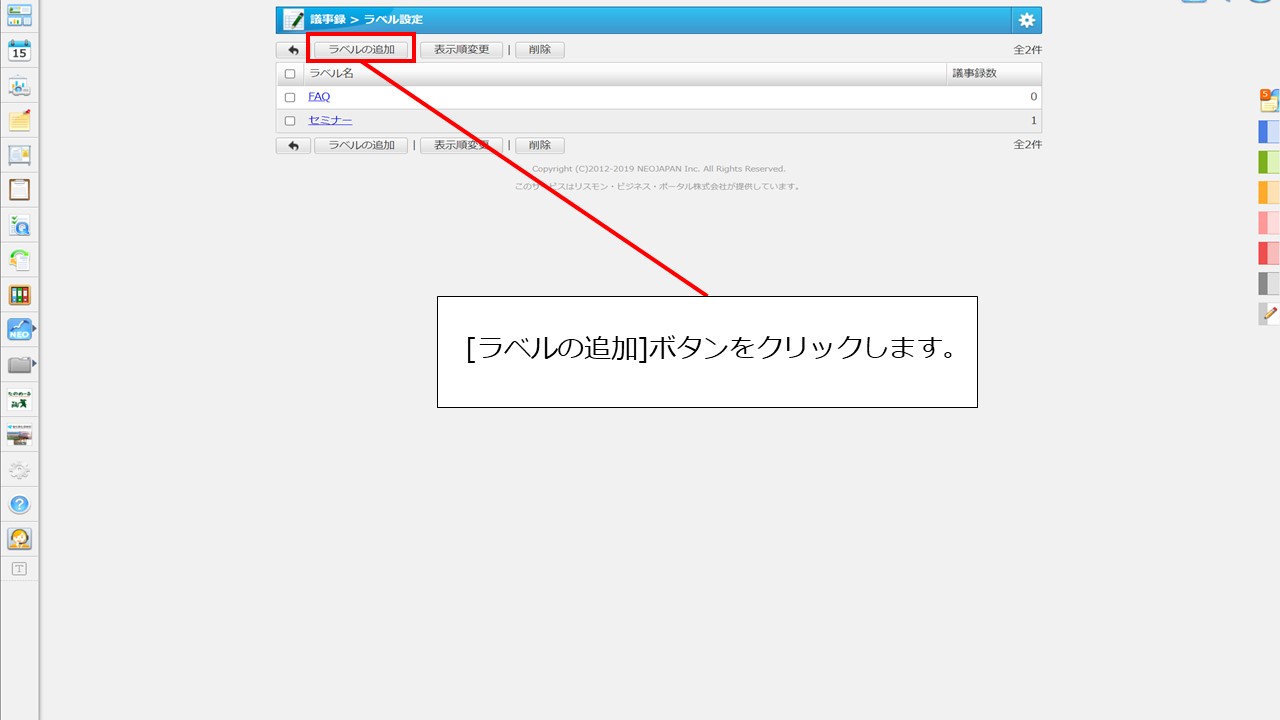Viewport: 1280px width, 720px height.
Task: Select the red sticky color swatch
Action: point(1269,253)
